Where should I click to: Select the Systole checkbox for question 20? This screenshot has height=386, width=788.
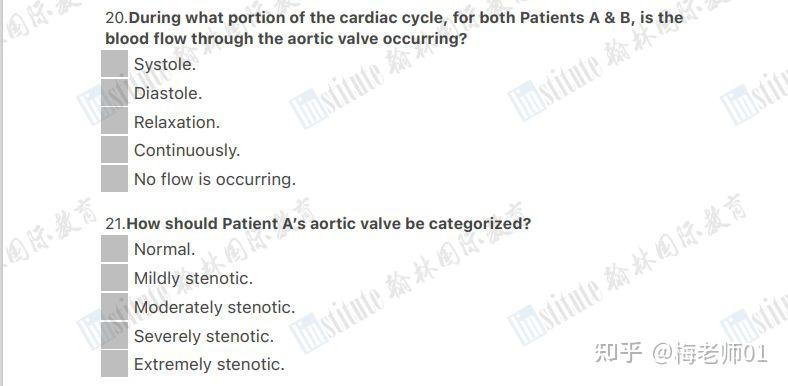pos(115,64)
